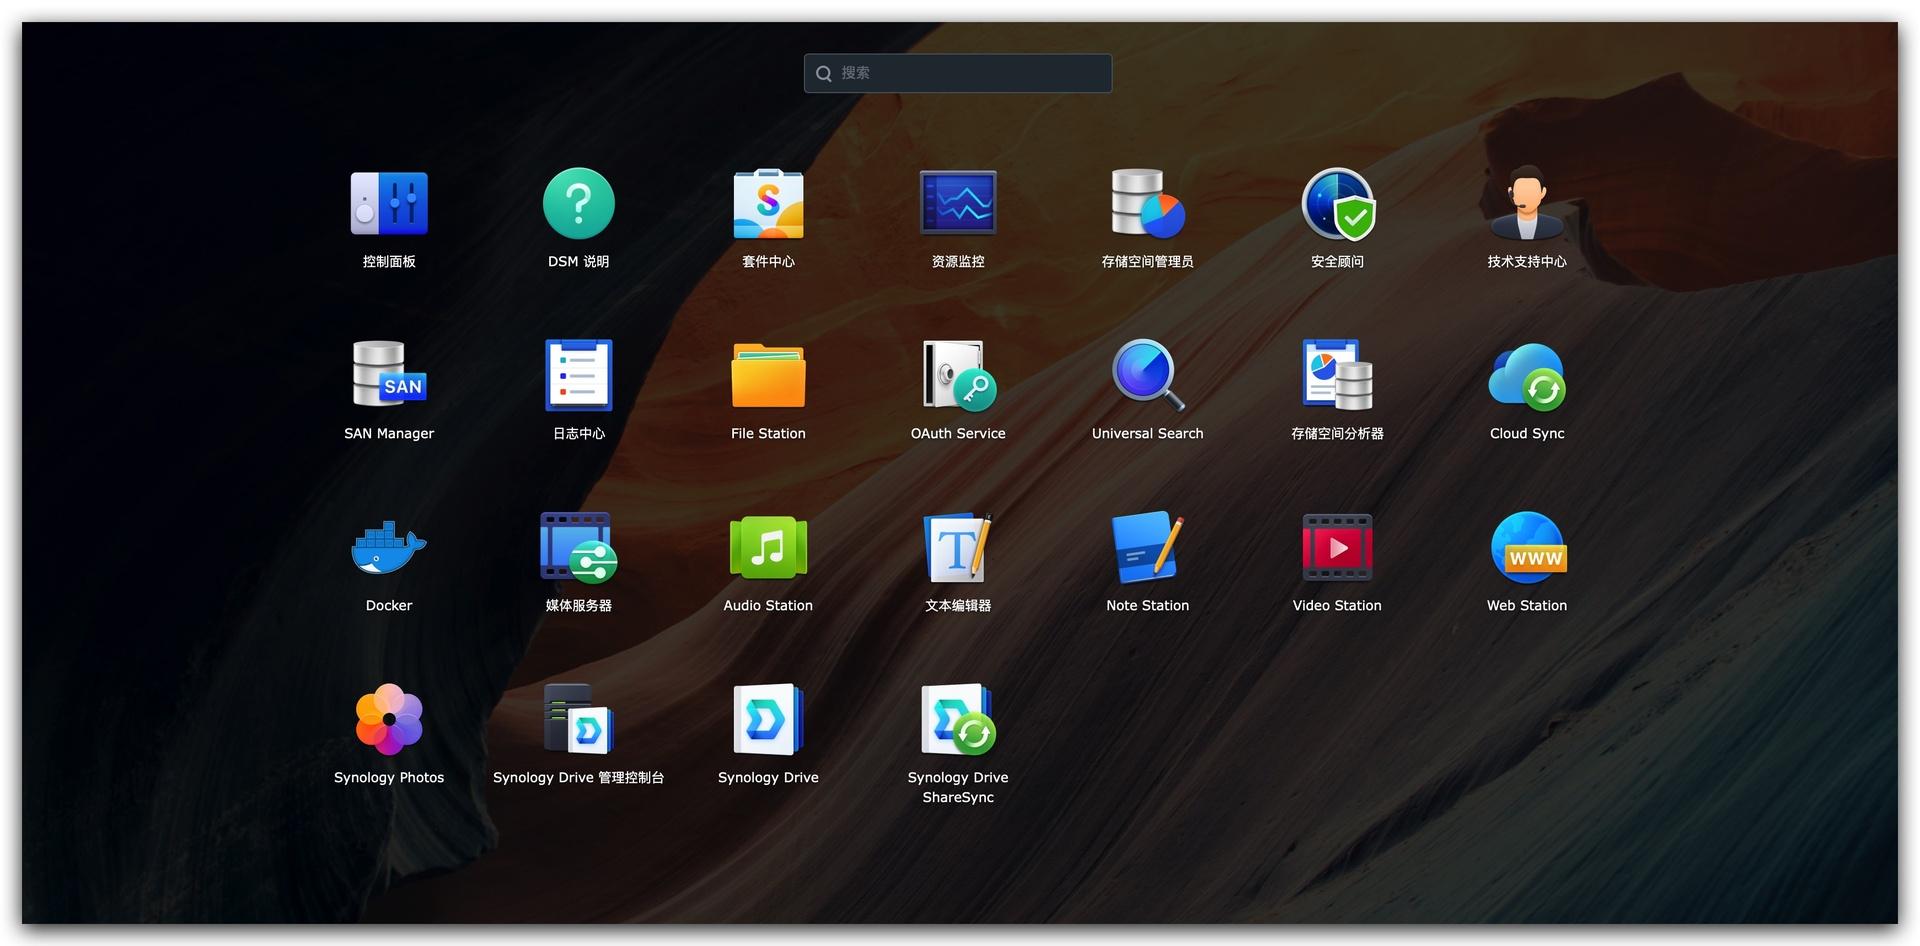
Task: Open the 控制面板 control panel icon
Action: (389, 203)
